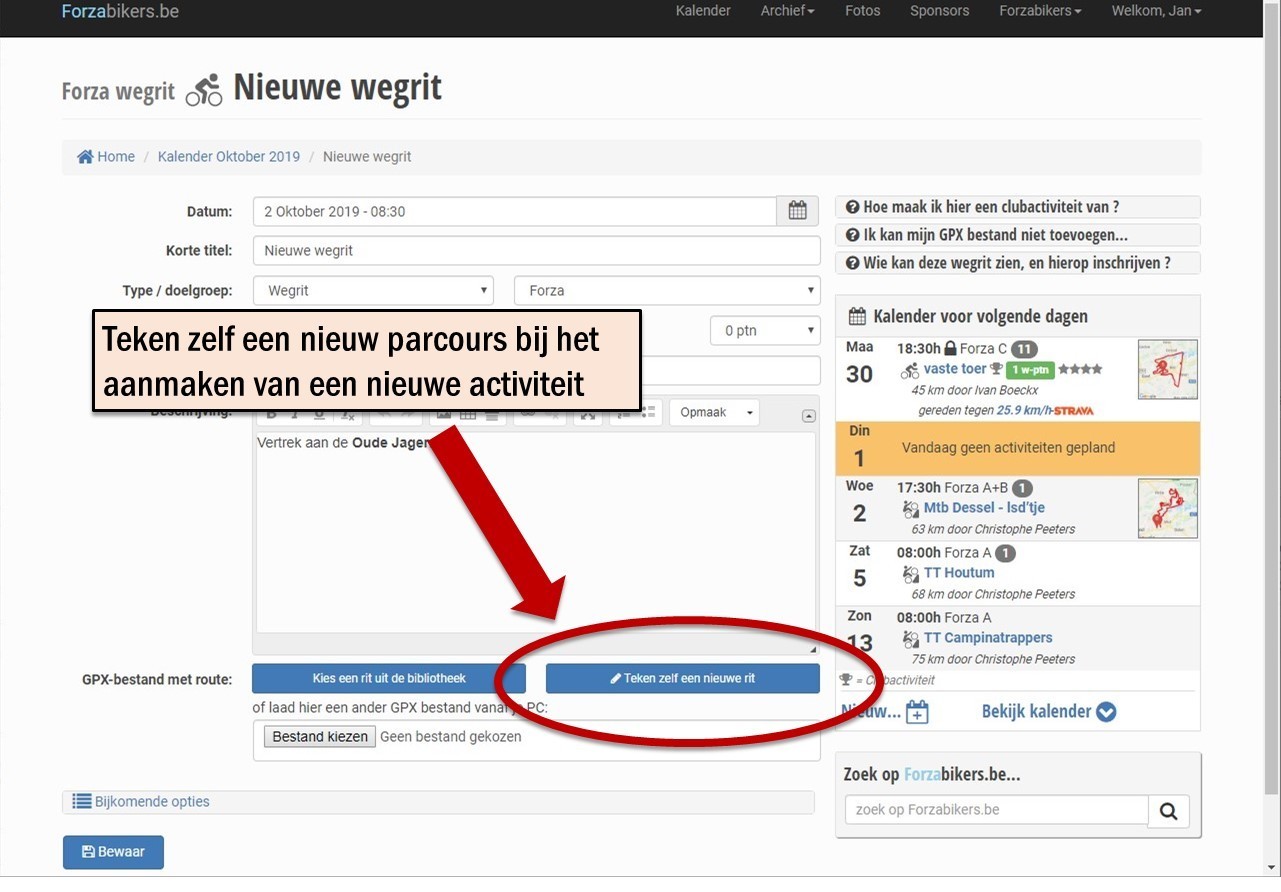Click the STRAVA logo
Image resolution: width=1281 pixels, height=892 pixels.
(x=1072, y=411)
